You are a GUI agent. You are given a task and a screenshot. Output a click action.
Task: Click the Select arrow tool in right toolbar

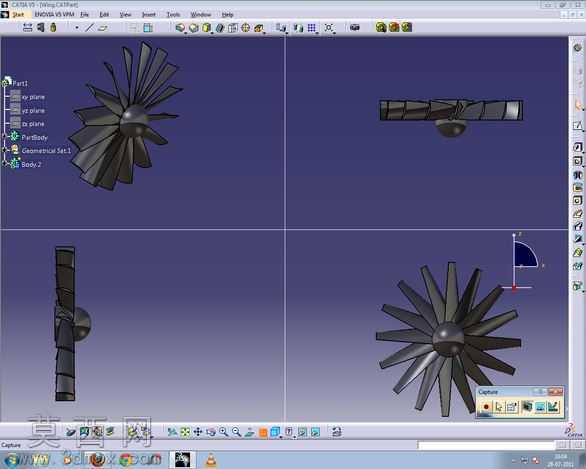578,105
